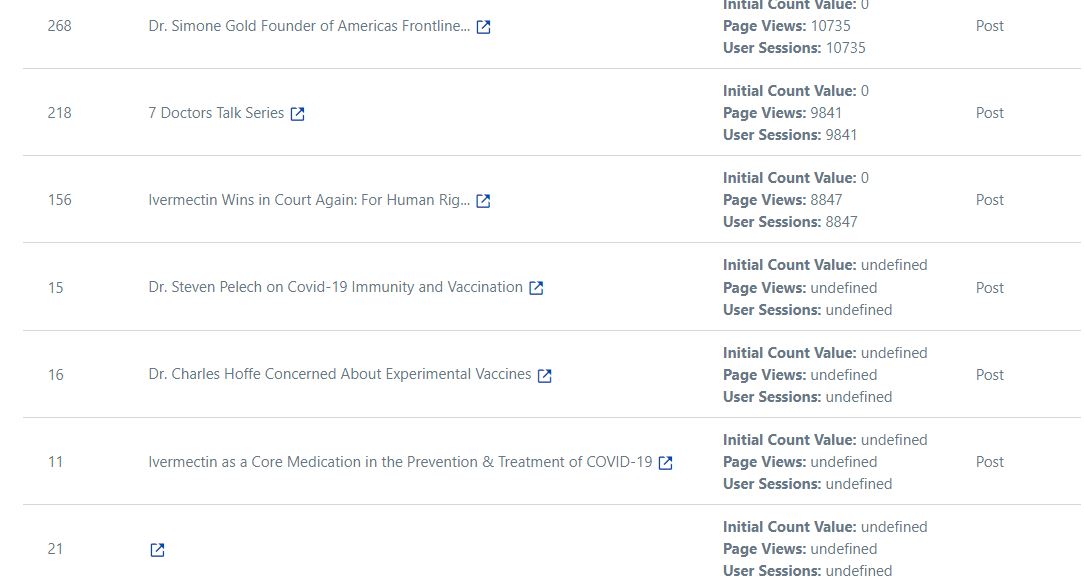
Task: Select the ID cell 218
Action: (59, 113)
